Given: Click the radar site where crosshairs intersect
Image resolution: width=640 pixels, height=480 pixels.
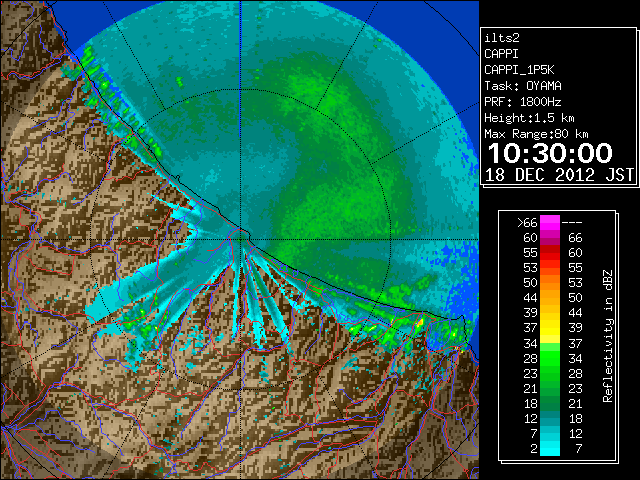Looking at the screenshot, I should pyautogui.click(x=241, y=240).
